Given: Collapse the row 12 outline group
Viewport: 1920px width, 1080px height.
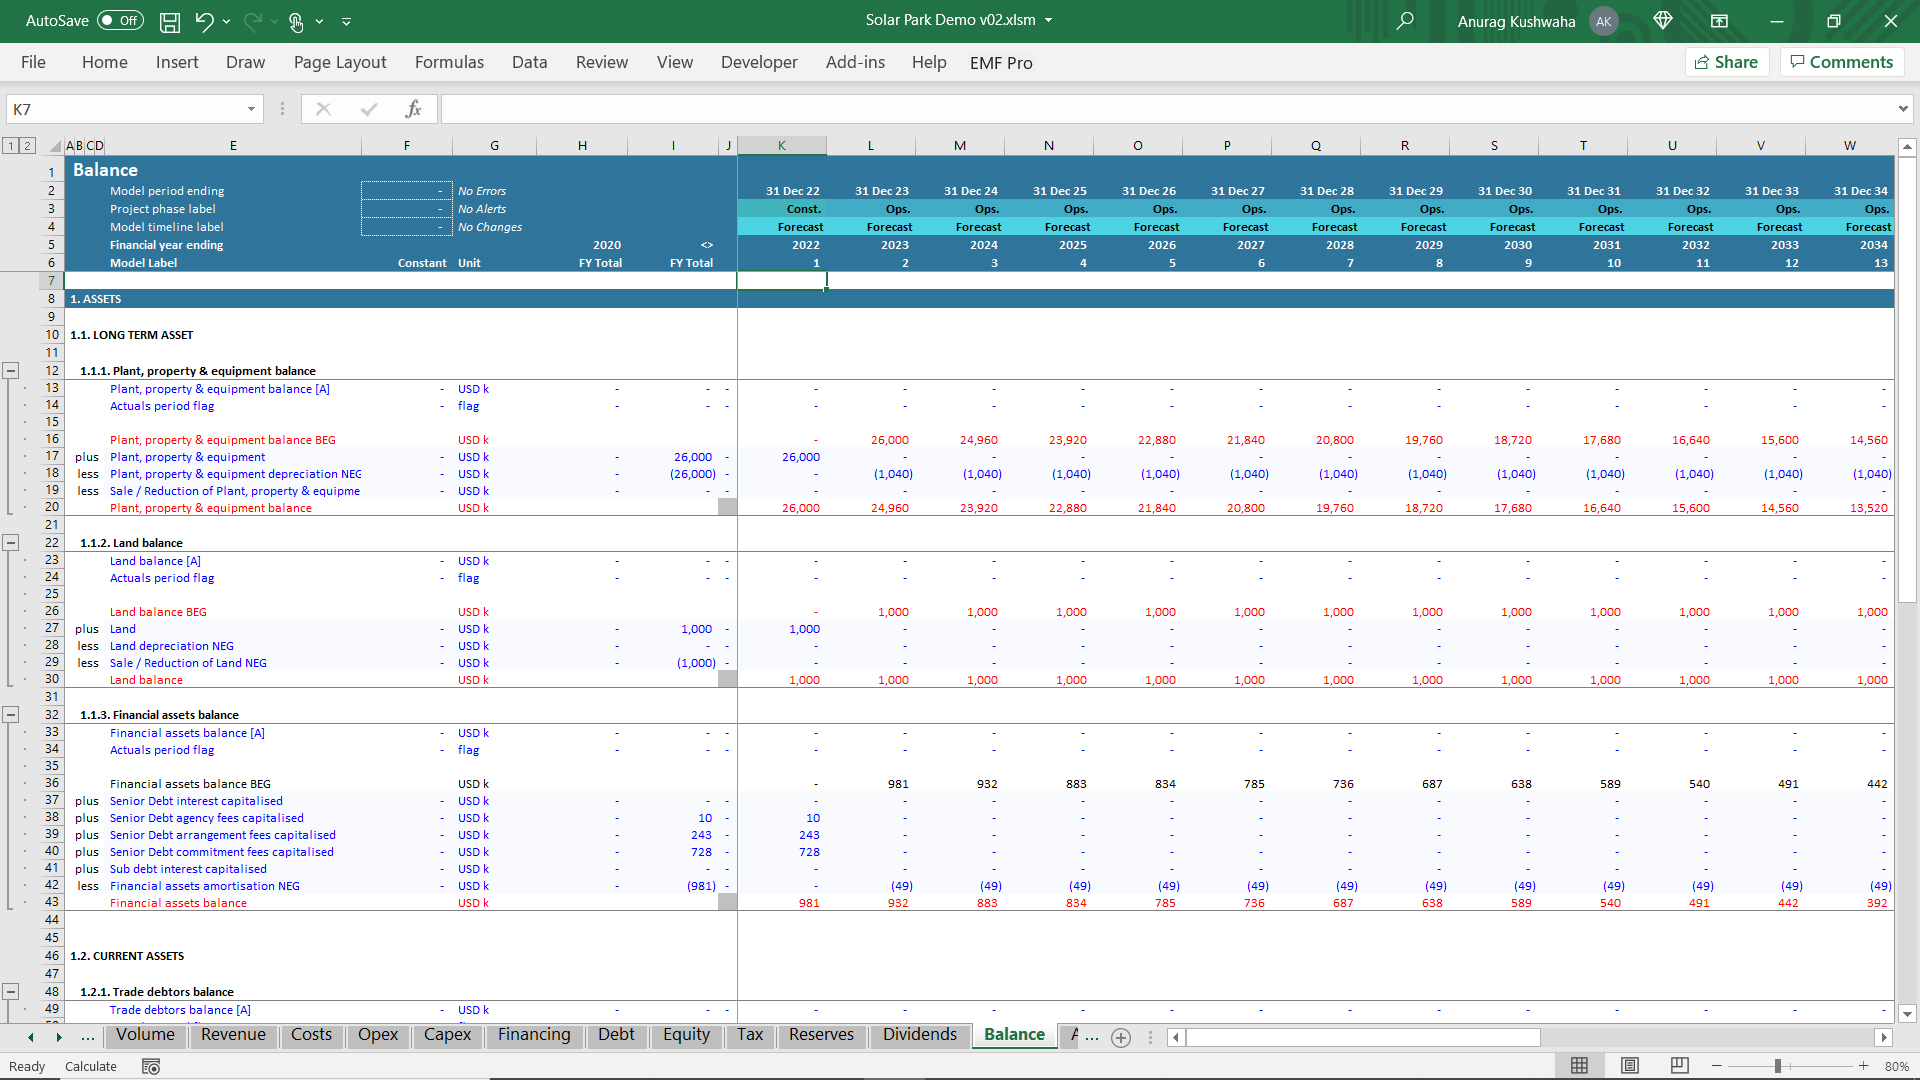Looking at the screenshot, I should (11, 371).
